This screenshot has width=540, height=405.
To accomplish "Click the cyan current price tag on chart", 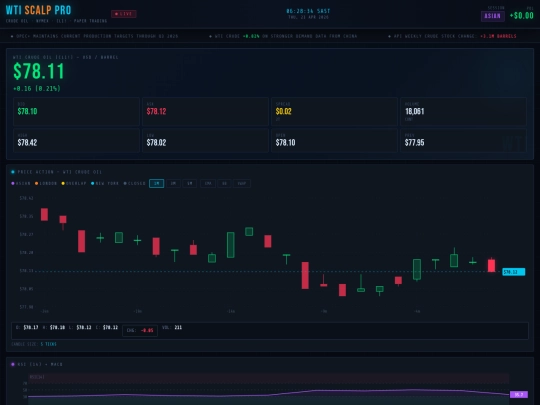I will point(513,272).
